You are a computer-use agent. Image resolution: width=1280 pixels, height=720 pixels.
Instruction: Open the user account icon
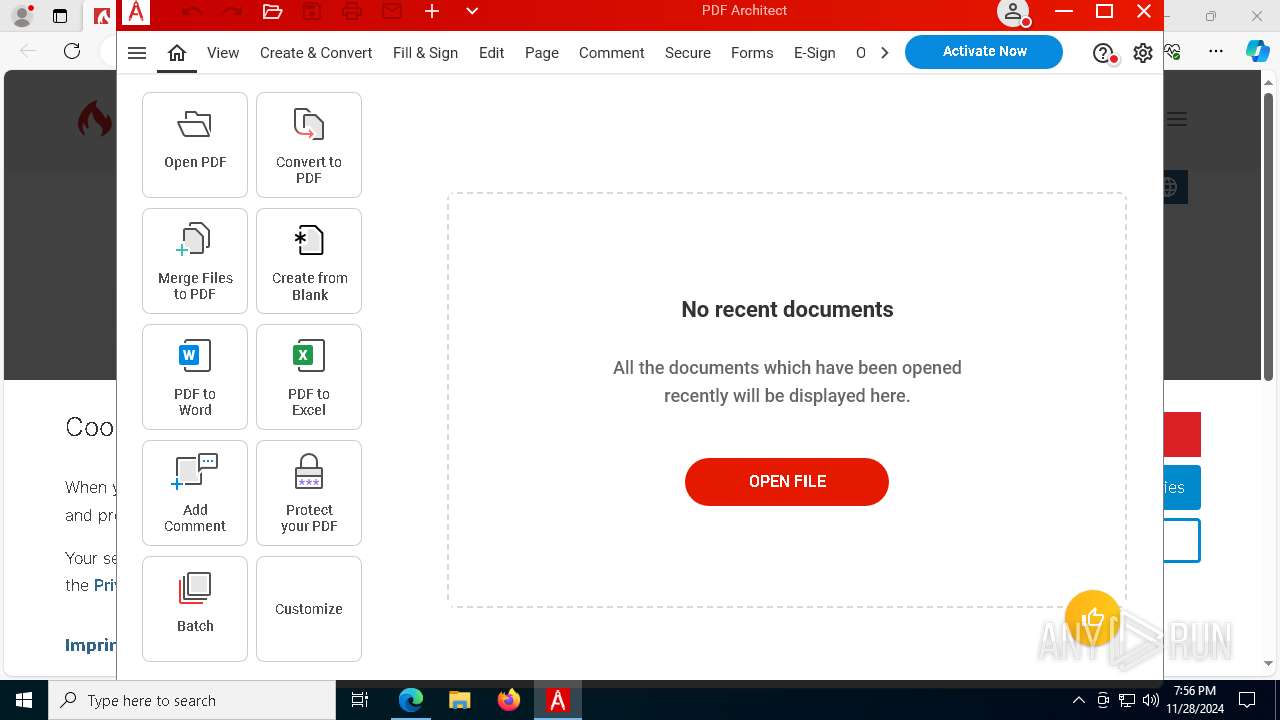click(1013, 12)
